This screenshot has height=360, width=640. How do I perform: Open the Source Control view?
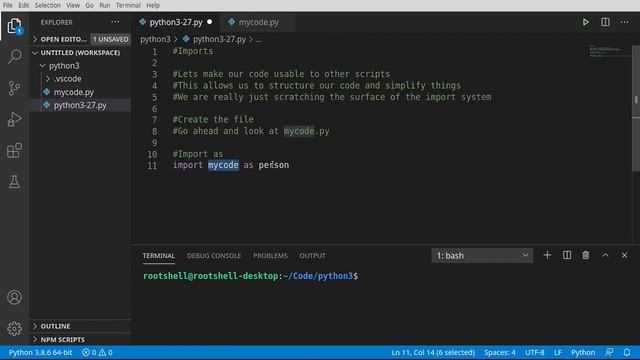[x=14, y=88]
